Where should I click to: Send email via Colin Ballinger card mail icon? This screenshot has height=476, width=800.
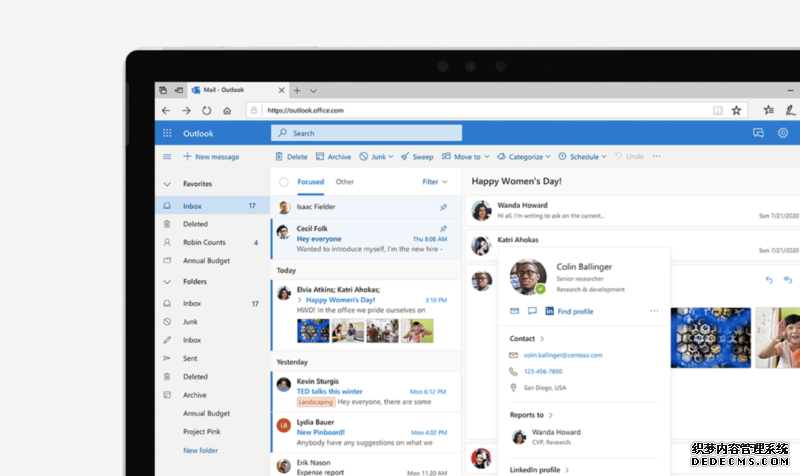tap(514, 311)
